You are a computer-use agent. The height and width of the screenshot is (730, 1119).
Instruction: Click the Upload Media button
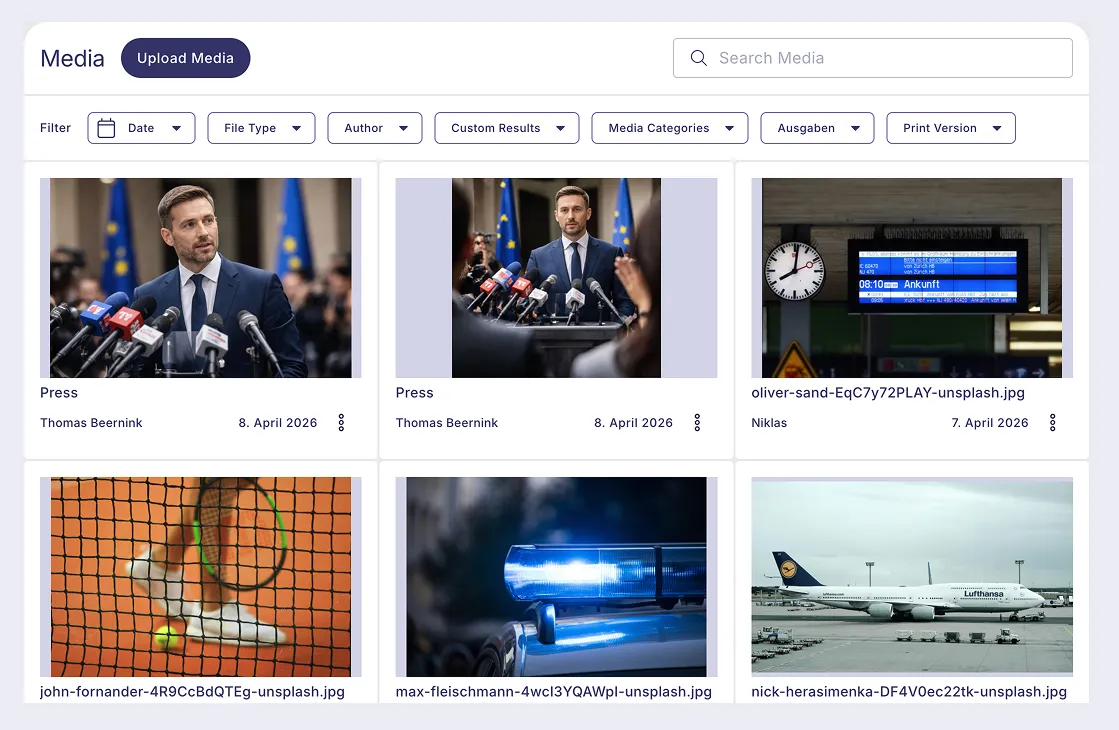pos(186,58)
